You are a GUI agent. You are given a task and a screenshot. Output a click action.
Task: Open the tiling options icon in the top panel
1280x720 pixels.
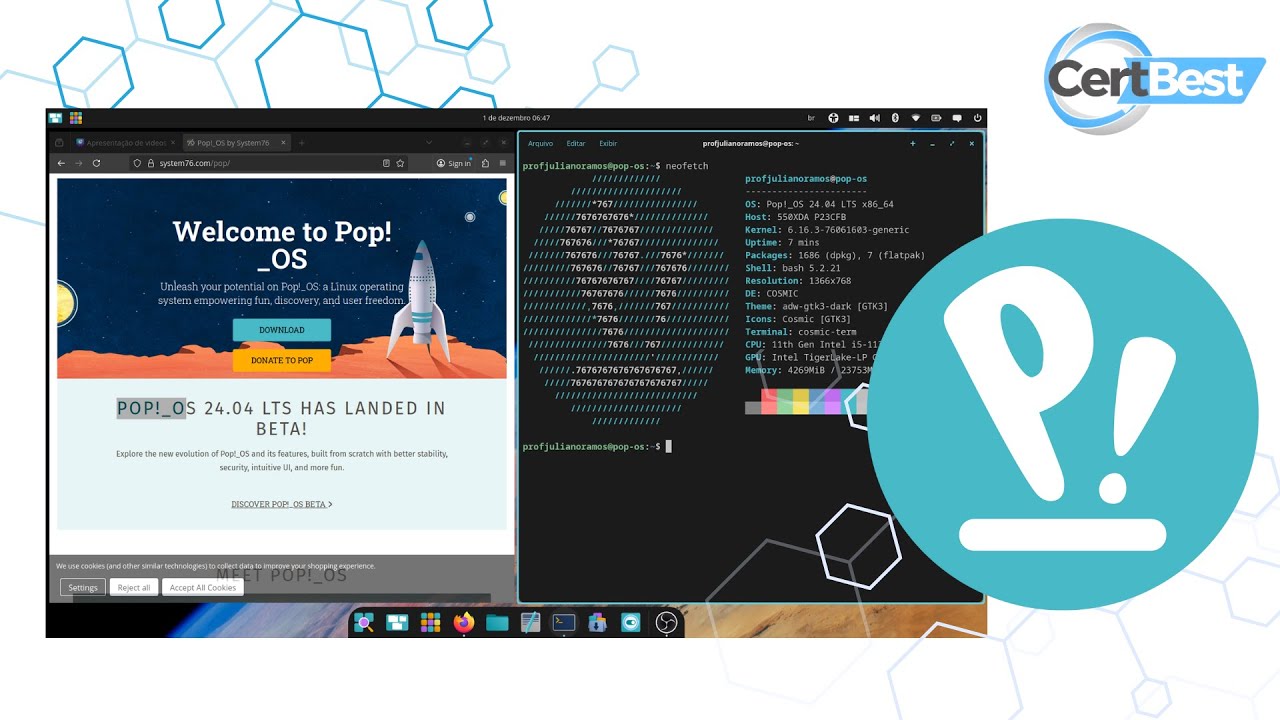coord(854,118)
